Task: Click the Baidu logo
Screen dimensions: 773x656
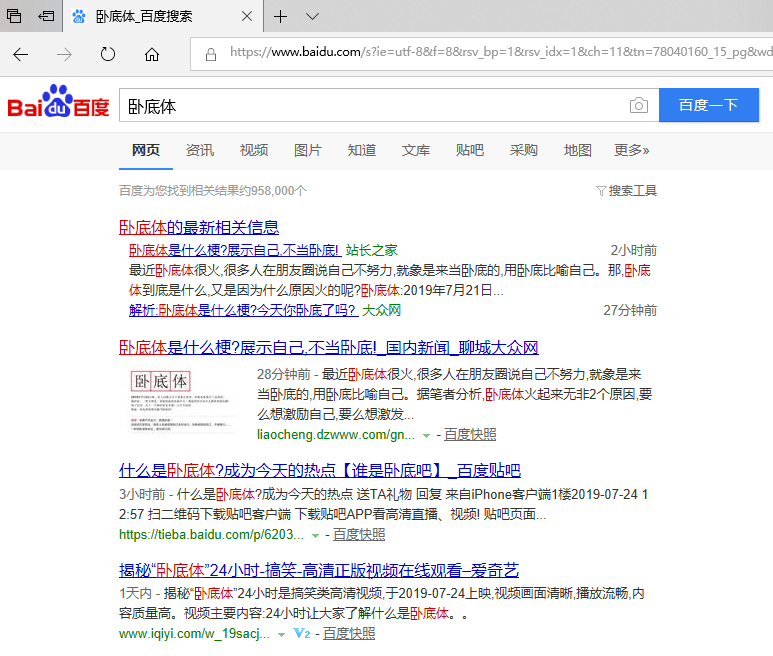Action: [x=58, y=102]
